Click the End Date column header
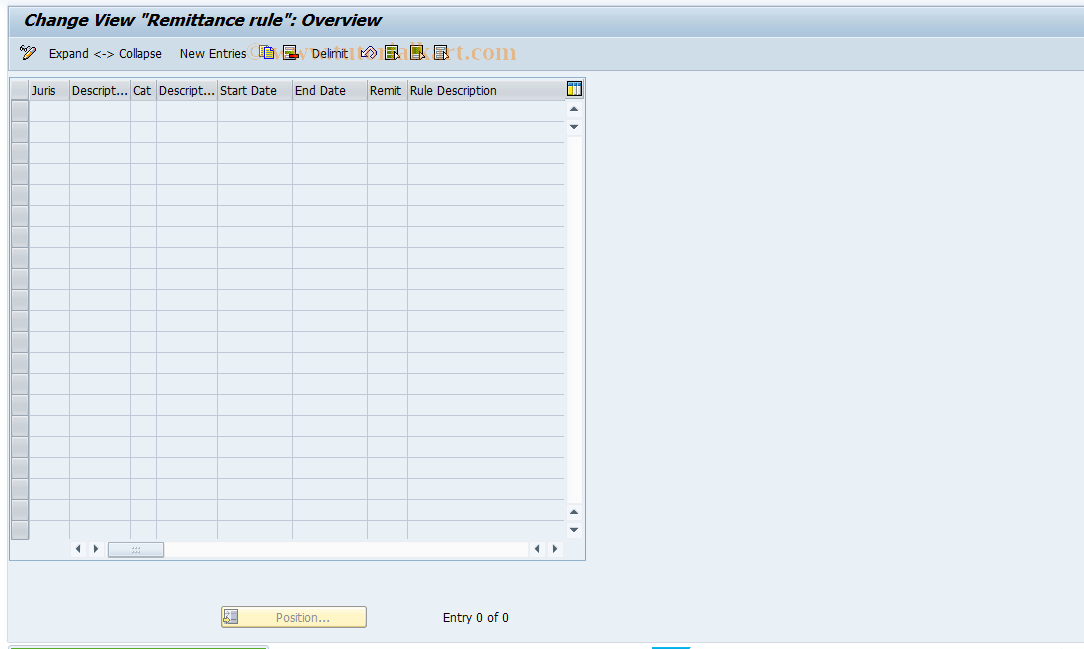This screenshot has height=649, width=1084. tap(330, 91)
